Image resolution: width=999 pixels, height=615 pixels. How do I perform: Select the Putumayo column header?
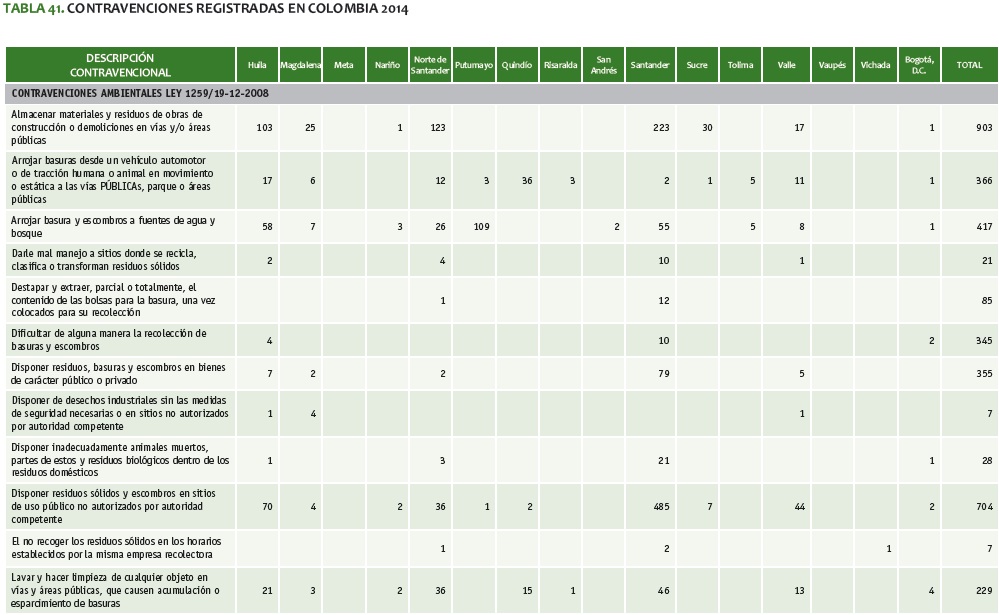click(473, 65)
